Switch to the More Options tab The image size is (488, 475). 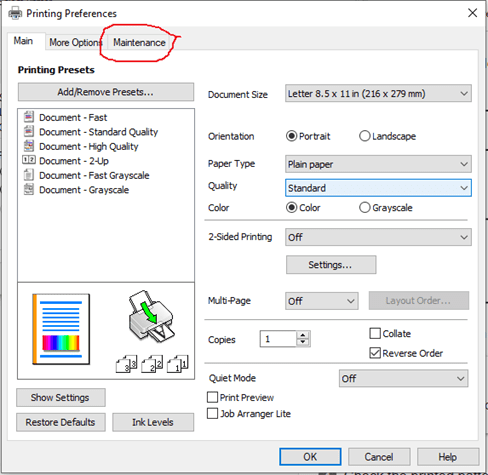pyautogui.click(x=75, y=42)
